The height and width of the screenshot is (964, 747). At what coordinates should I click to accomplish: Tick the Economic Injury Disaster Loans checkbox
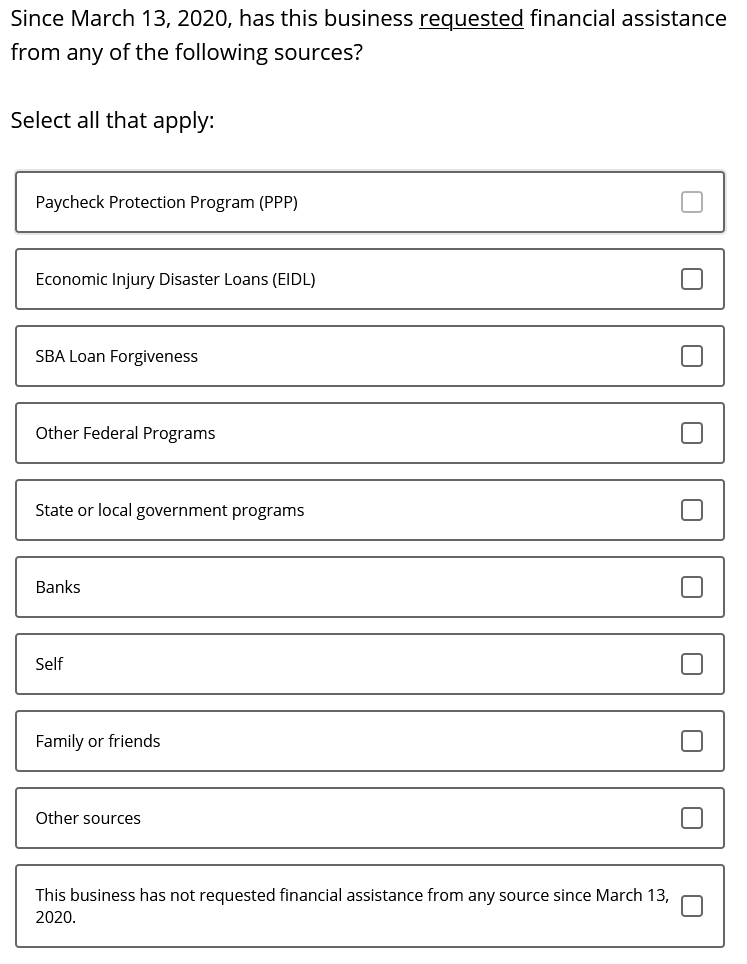692,279
